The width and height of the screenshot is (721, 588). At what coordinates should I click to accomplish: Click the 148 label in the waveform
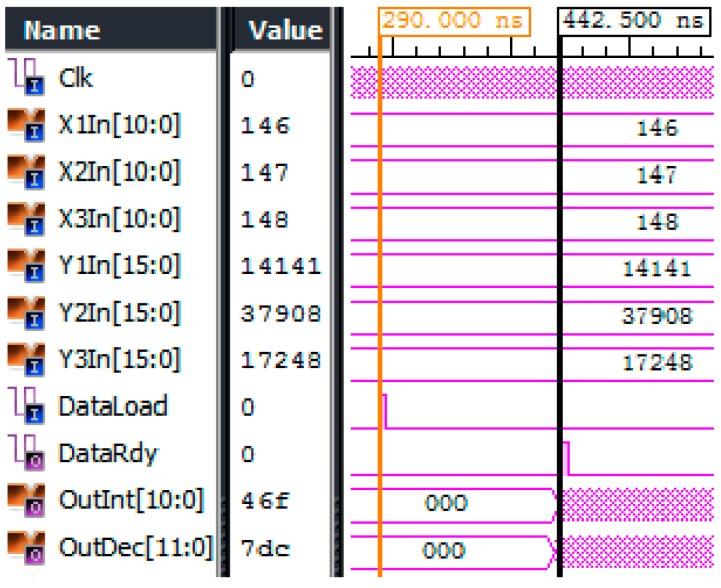point(658,223)
